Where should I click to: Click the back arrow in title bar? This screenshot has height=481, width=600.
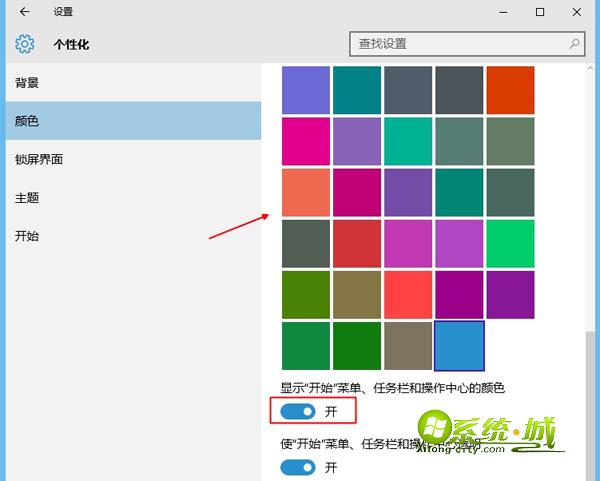(24, 12)
